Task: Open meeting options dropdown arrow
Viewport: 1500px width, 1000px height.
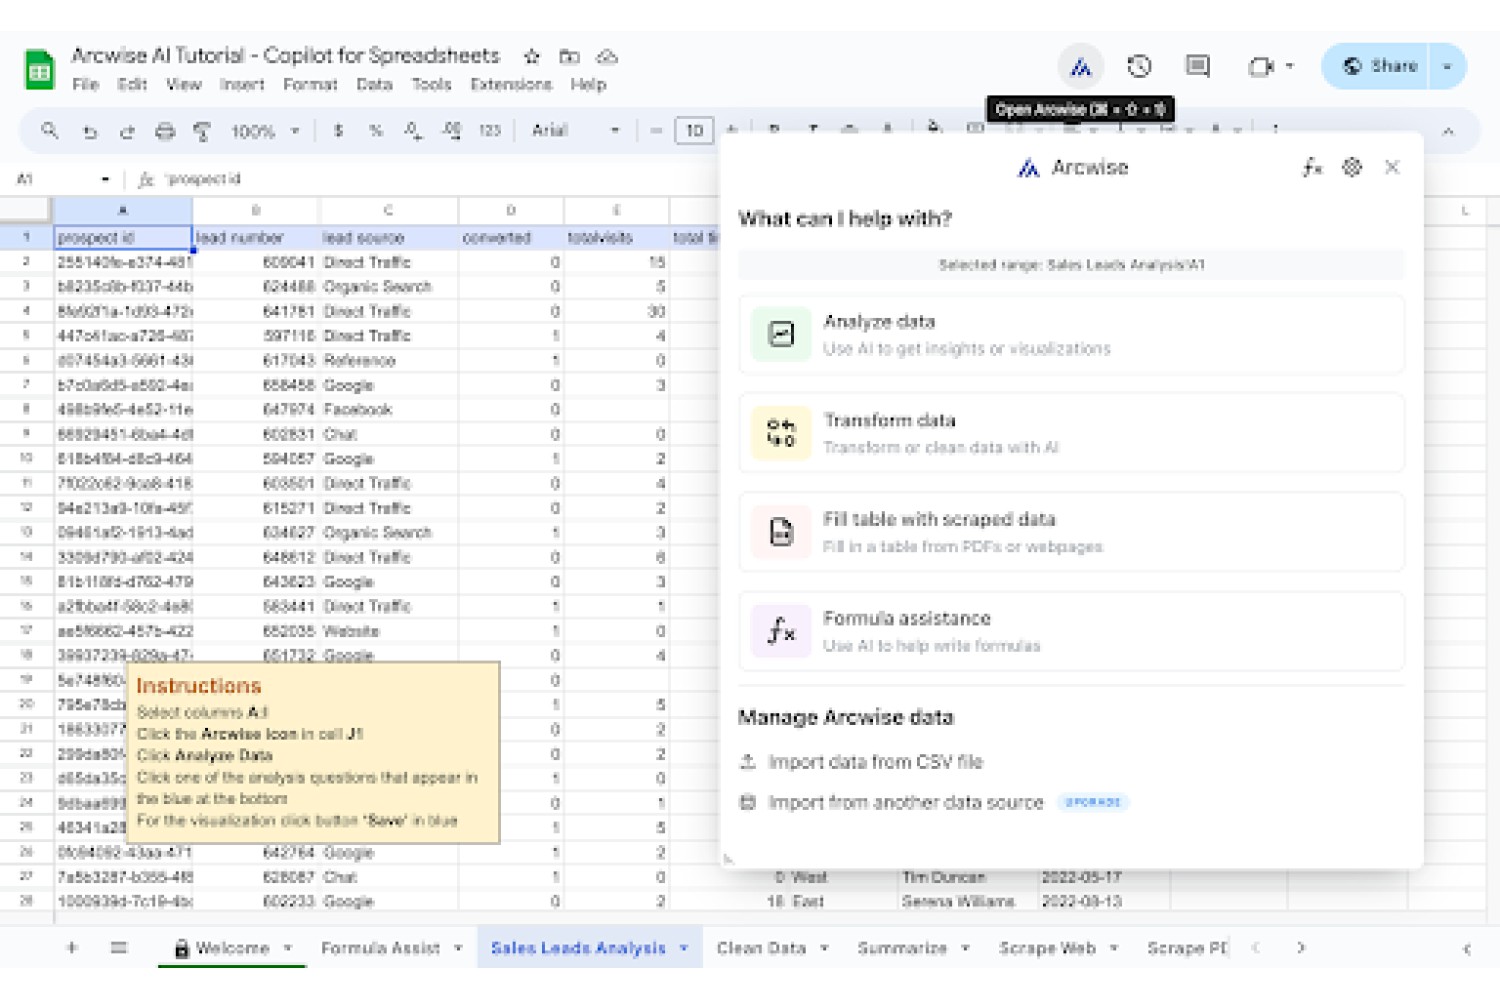Action: click(x=1289, y=66)
